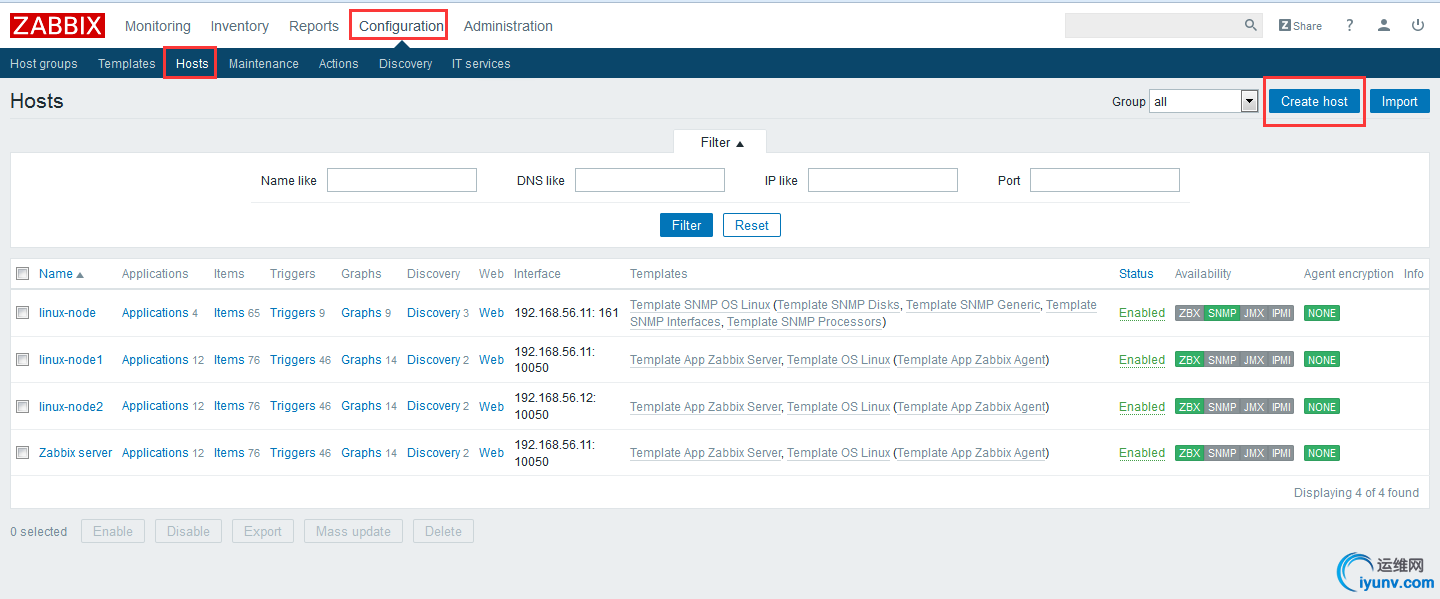Go to IT services submenu
The width and height of the screenshot is (1440, 599).
(x=481, y=63)
